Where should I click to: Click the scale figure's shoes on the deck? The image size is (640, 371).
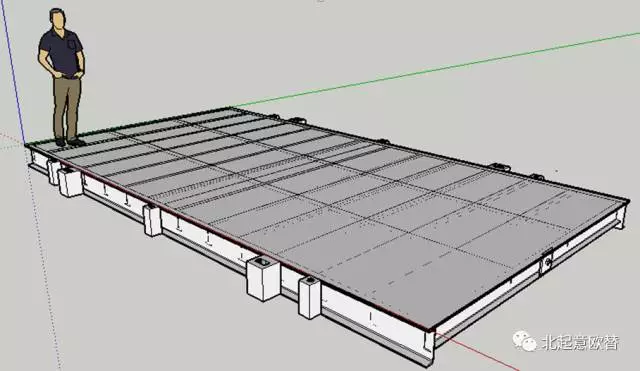coord(70,142)
